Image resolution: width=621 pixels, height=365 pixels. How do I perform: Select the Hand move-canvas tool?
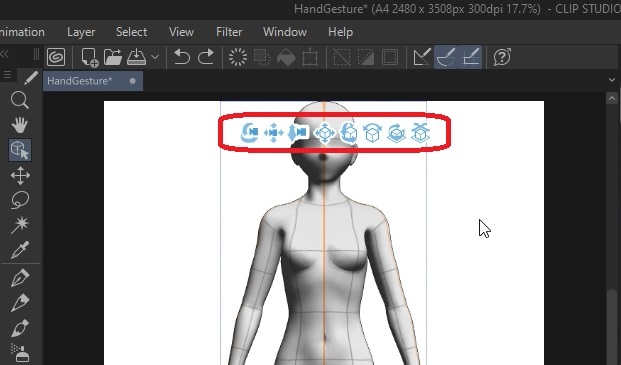pyautogui.click(x=19, y=125)
